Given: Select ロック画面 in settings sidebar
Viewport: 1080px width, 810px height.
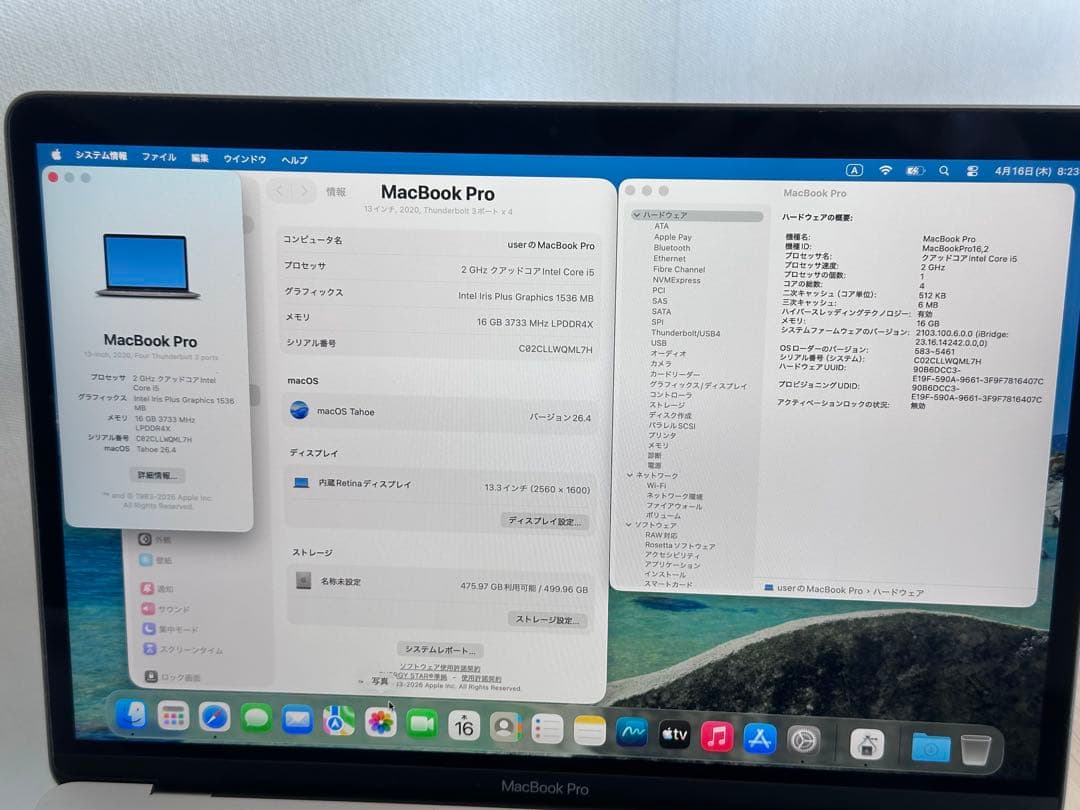Looking at the screenshot, I should pos(174,677).
